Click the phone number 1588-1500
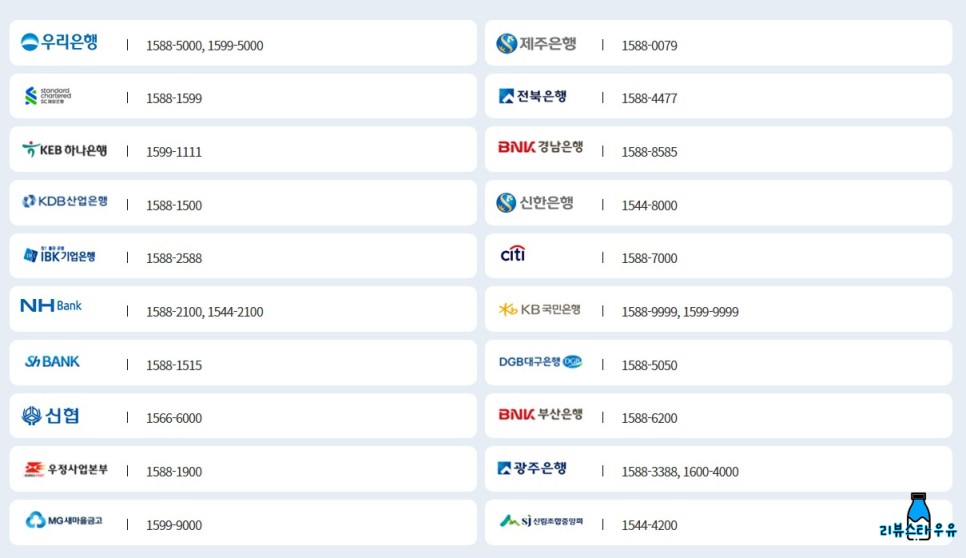Viewport: 966px width, 558px height. 174,206
